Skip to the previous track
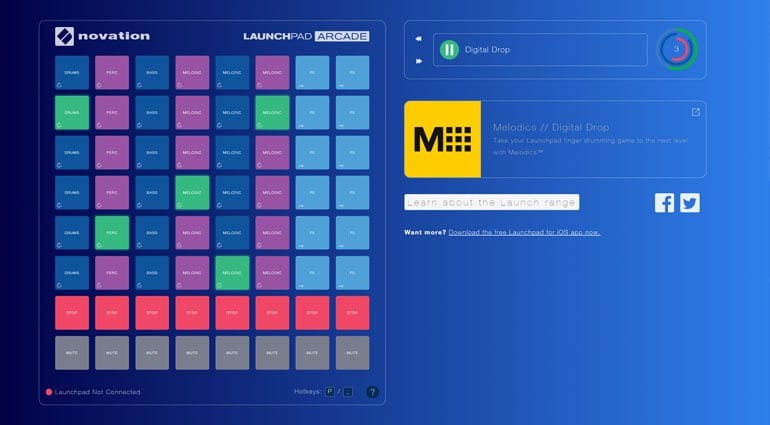This screenshot has width=770, height=425. pos(418,38)
